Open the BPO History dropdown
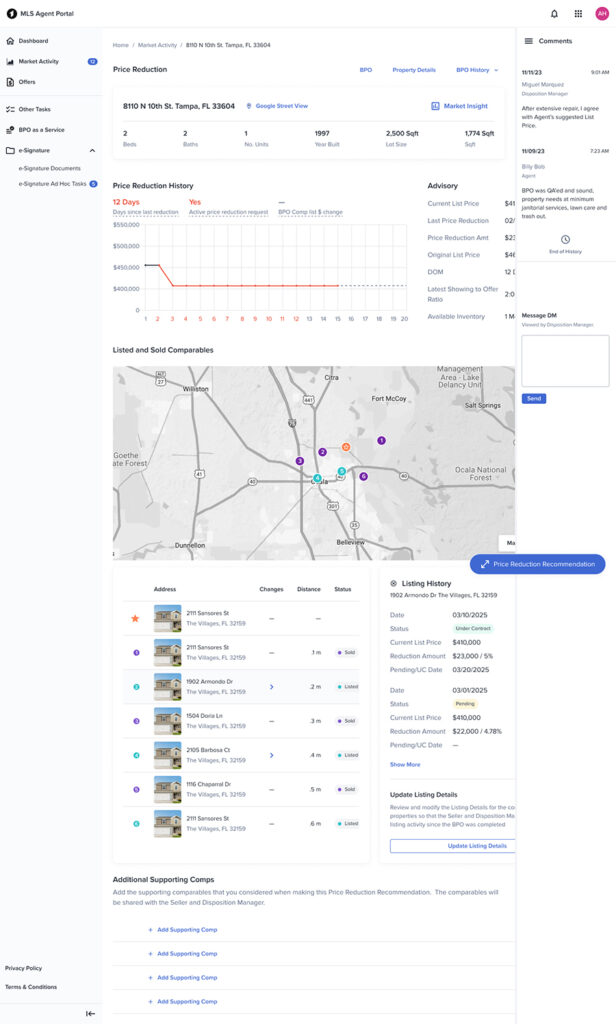The width and height of the screenshot is (616, 1024). click(x=477, y=70)
